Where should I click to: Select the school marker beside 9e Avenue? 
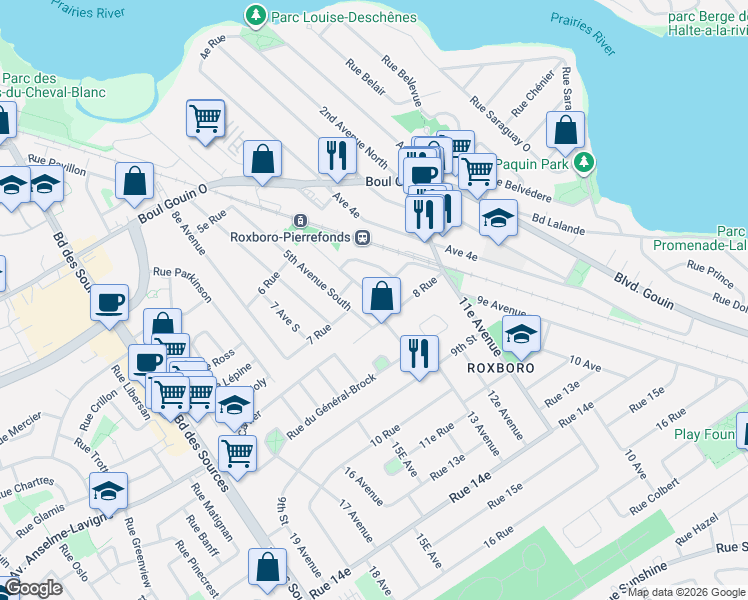pyautogui.click(x=521, y=335)
